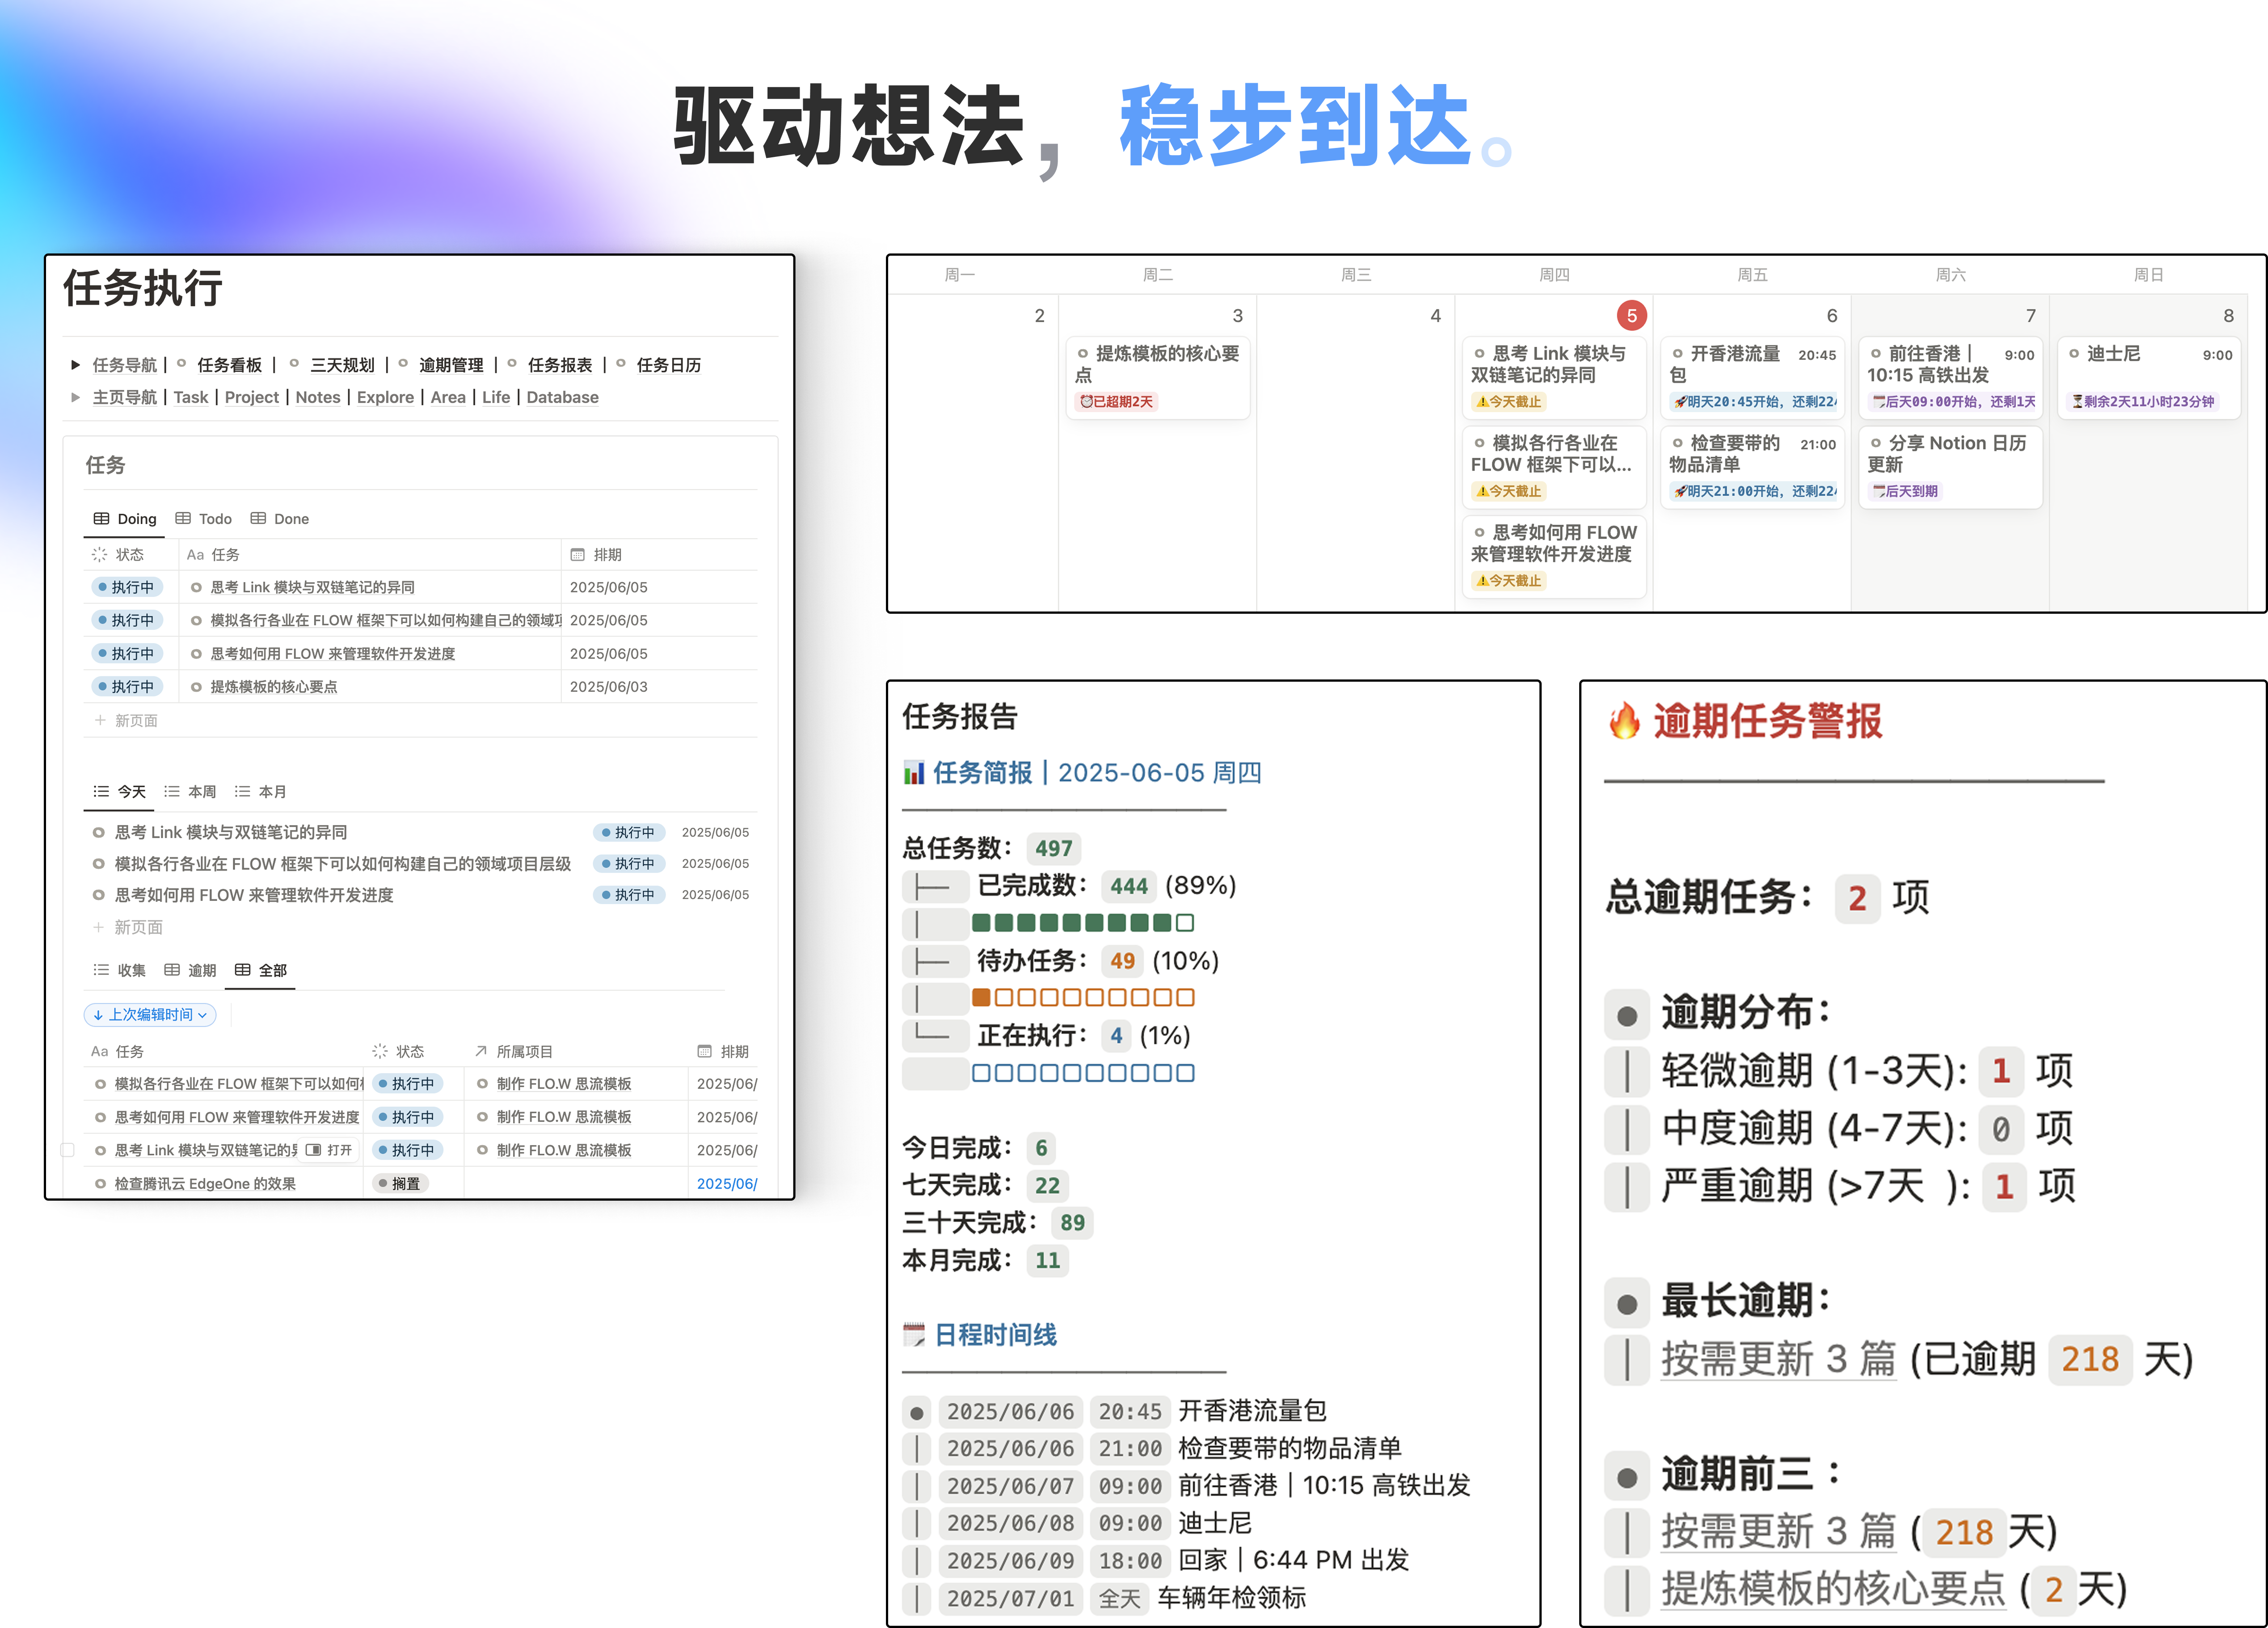Select the 收集 view tab
Image resolution: width=2268 pixels, height=1628 pixels.
click(x=120, y=970)
